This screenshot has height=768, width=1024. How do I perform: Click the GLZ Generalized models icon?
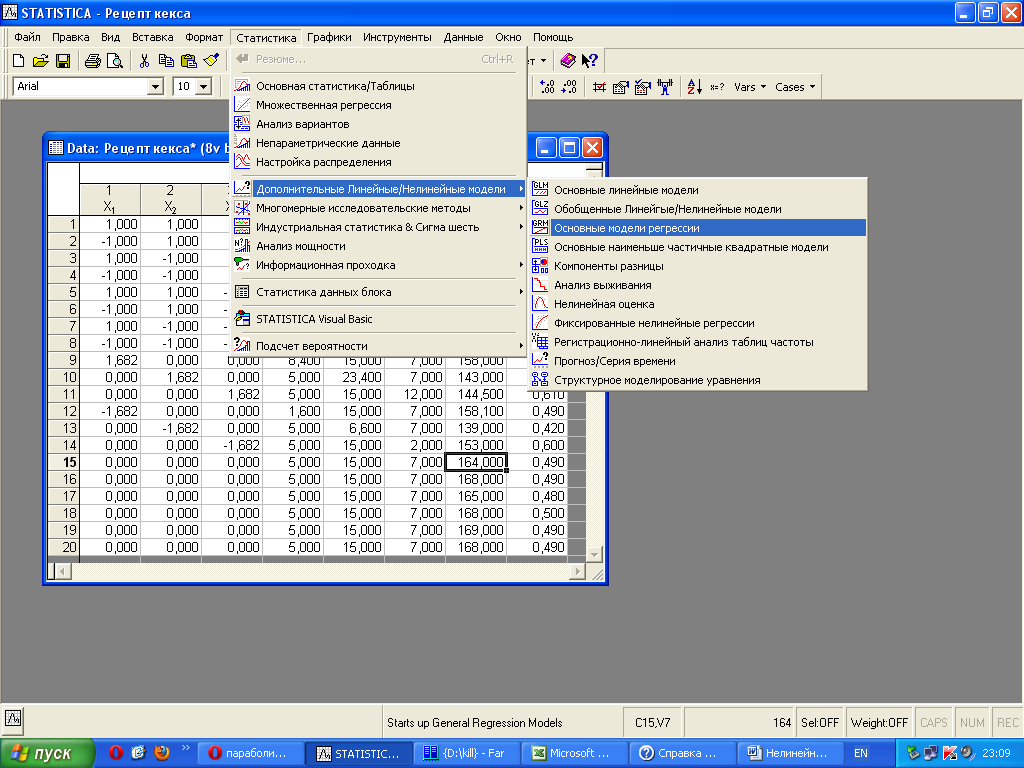click(540, 208)
